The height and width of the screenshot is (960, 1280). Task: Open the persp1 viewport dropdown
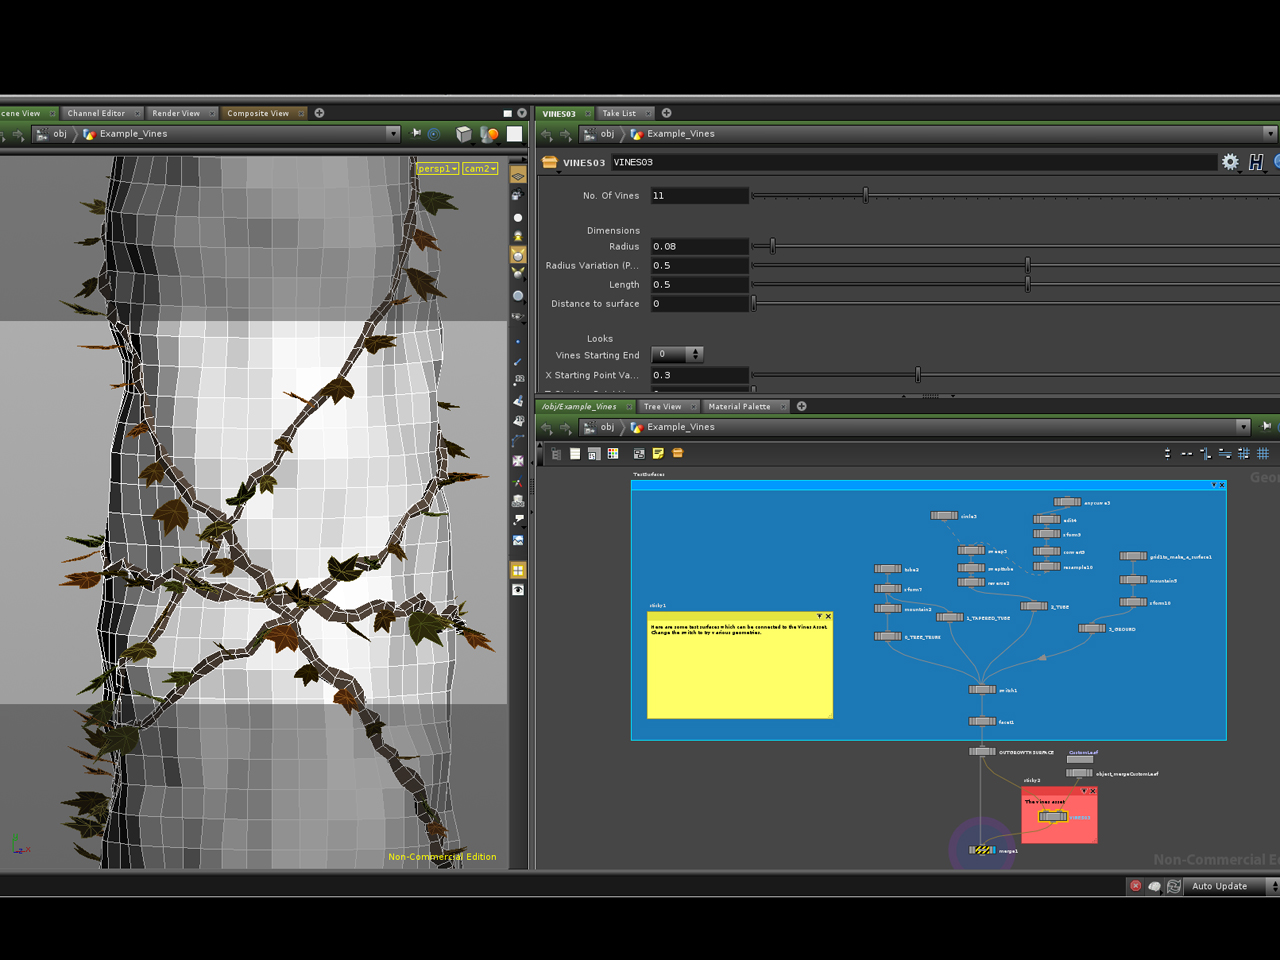click(437, 169)
